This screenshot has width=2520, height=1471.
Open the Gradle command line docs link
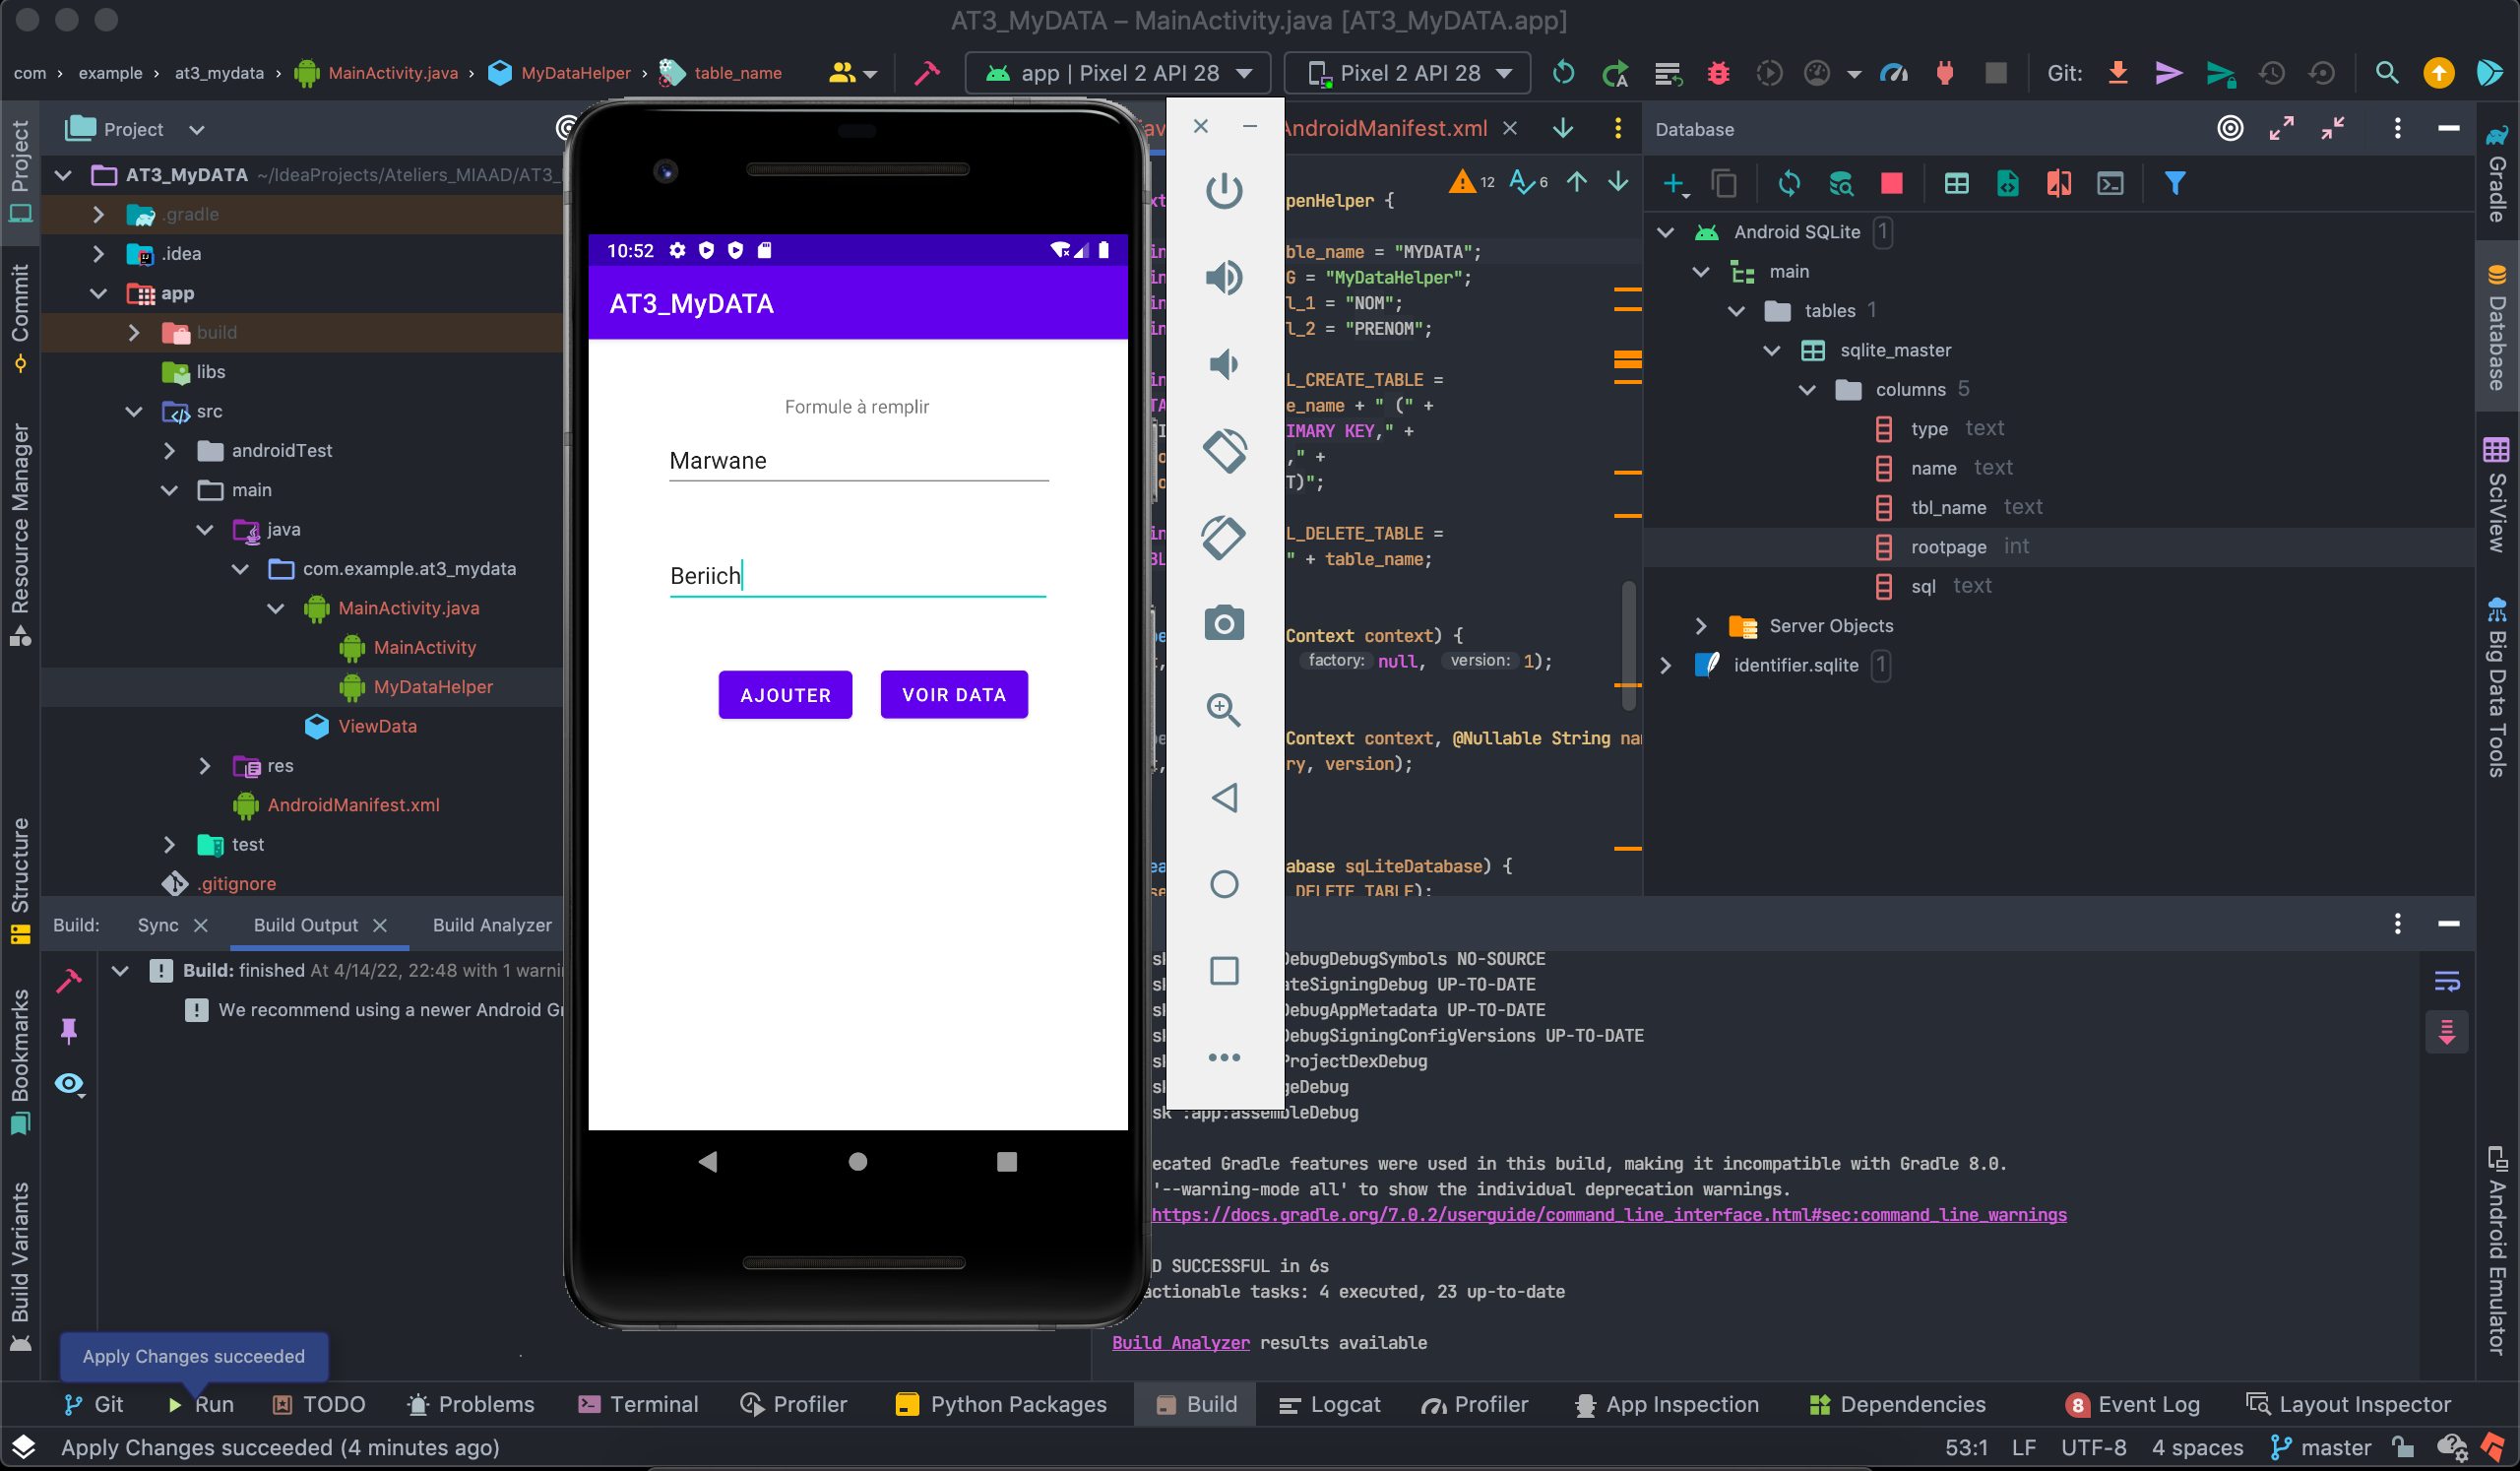click(1608, 1215)
